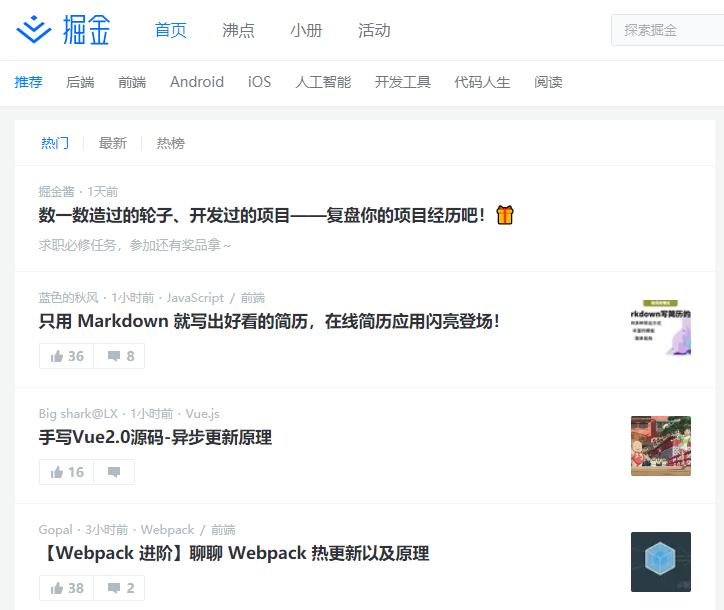Open the 首页 navigation tab
Image resolution: width=724 pixels, height=610 pixels.
click(x=170, y=30)
